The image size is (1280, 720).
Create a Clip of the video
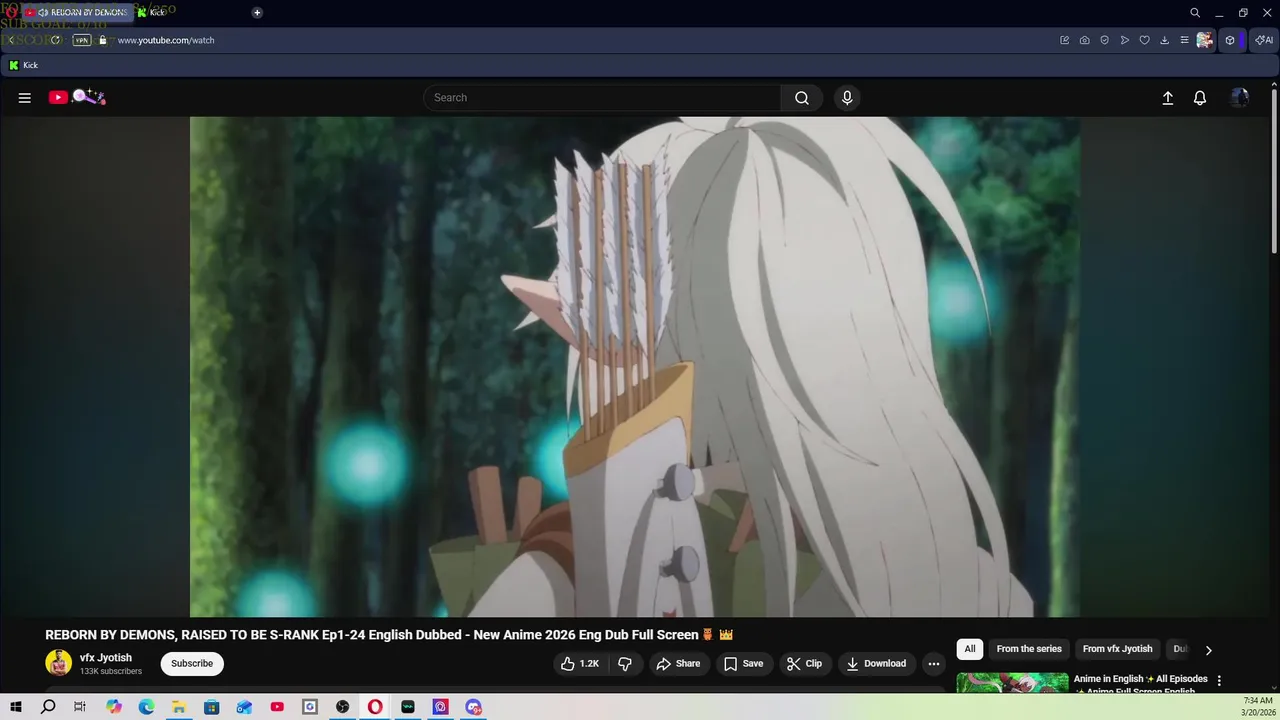pyautogui.click(x=804, y=664)
